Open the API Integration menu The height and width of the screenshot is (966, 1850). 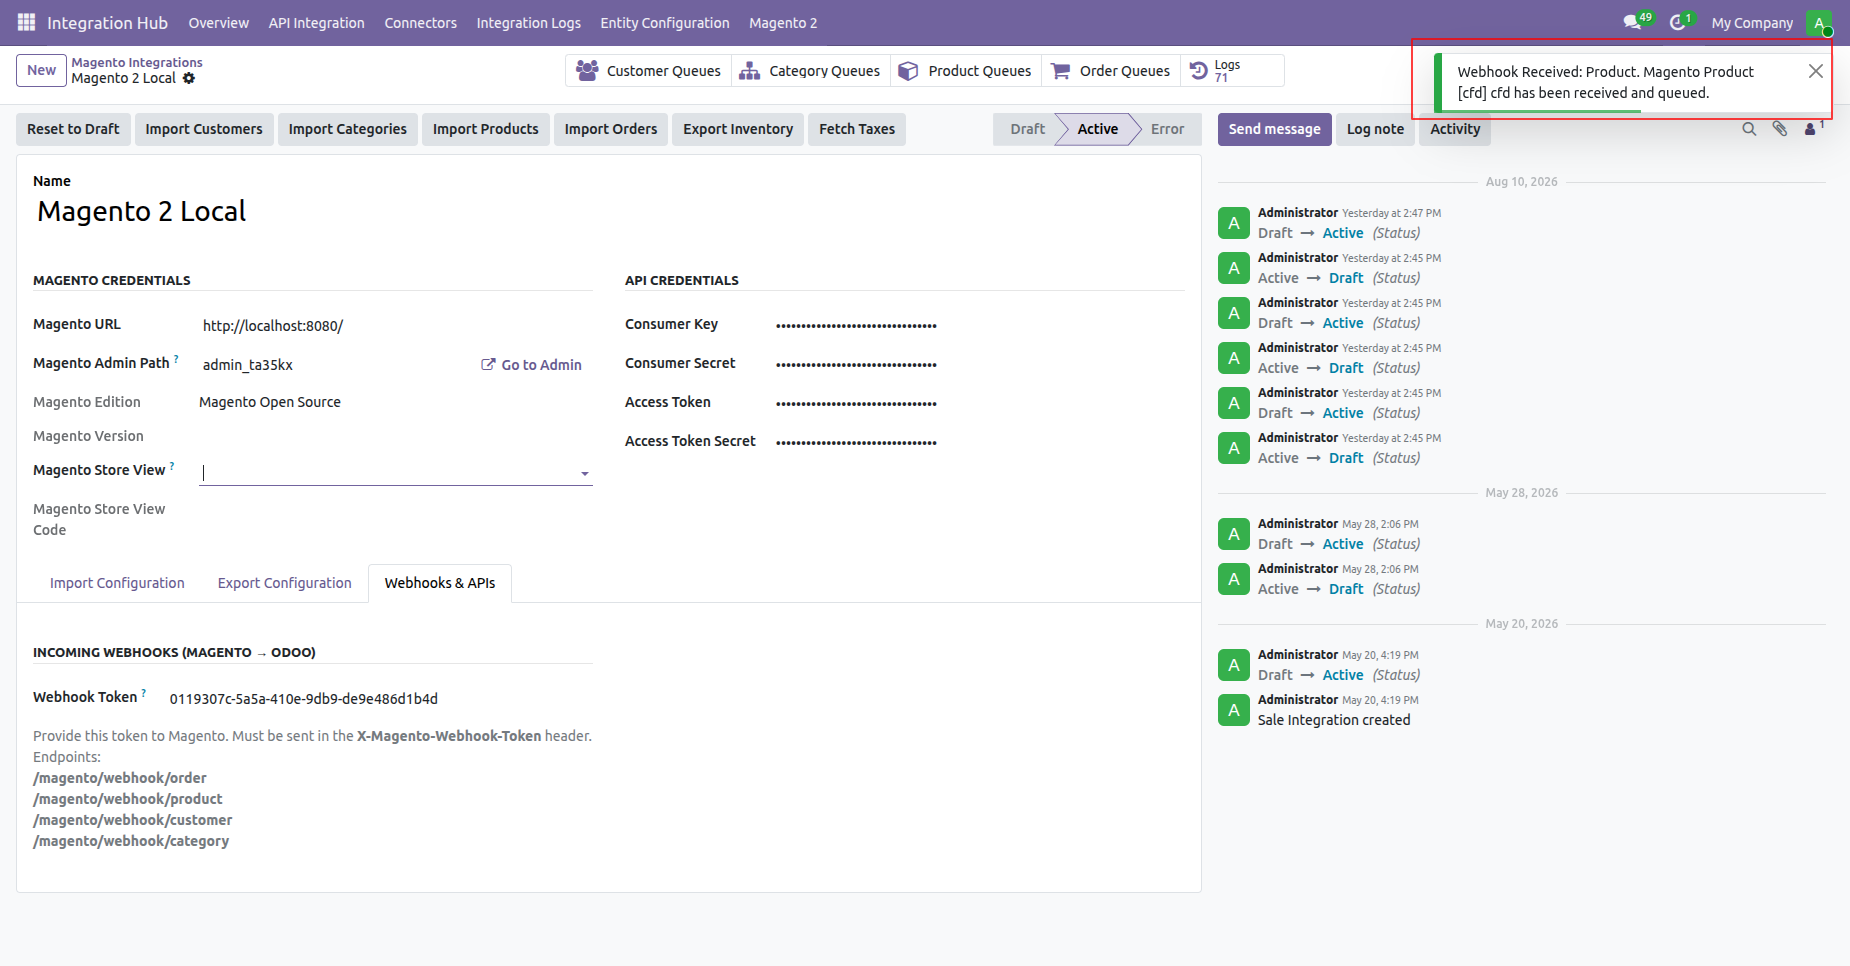tap(316, 22)
